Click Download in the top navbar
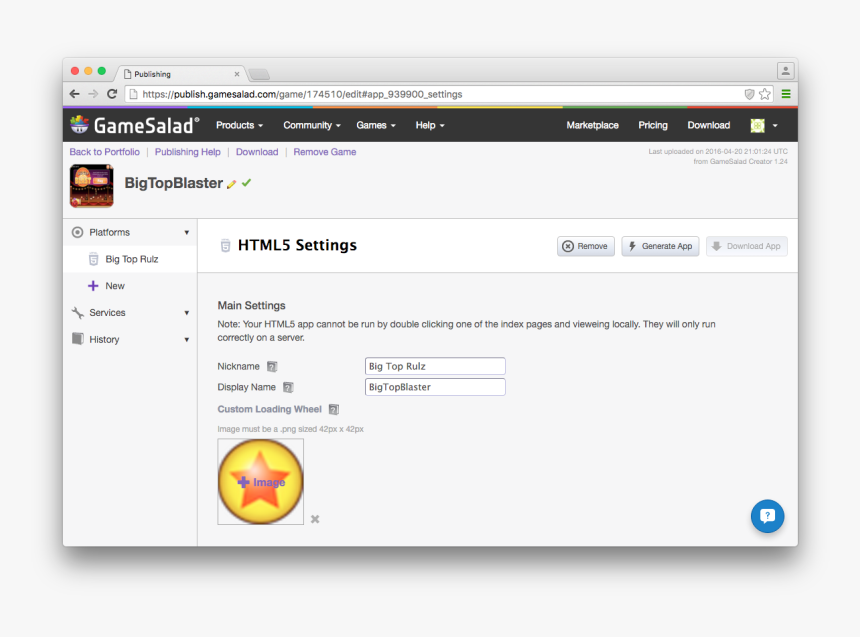This screenshot has width=860, height=637. 709,126
